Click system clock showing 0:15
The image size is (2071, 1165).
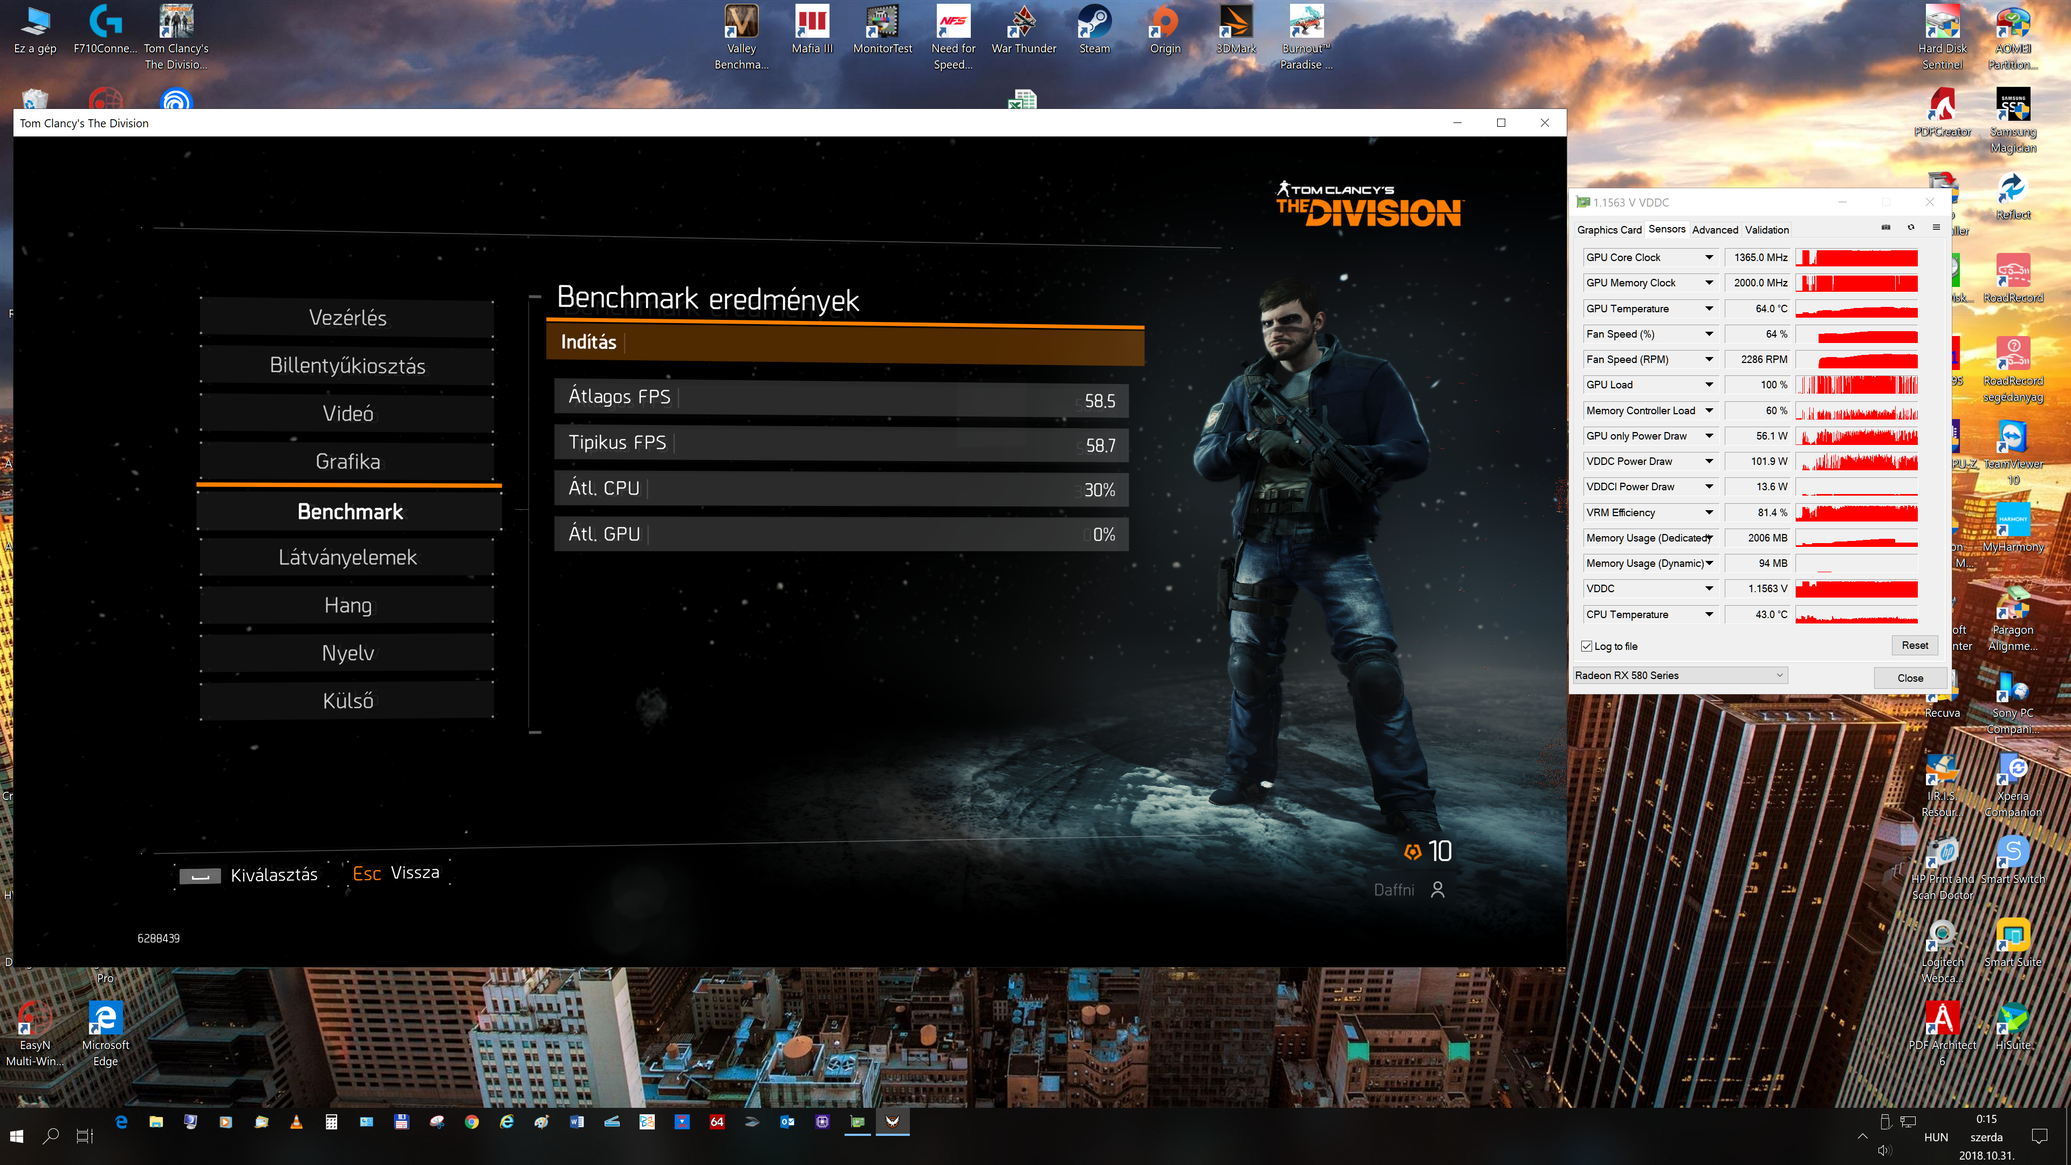click(x=1986, y=1120)
